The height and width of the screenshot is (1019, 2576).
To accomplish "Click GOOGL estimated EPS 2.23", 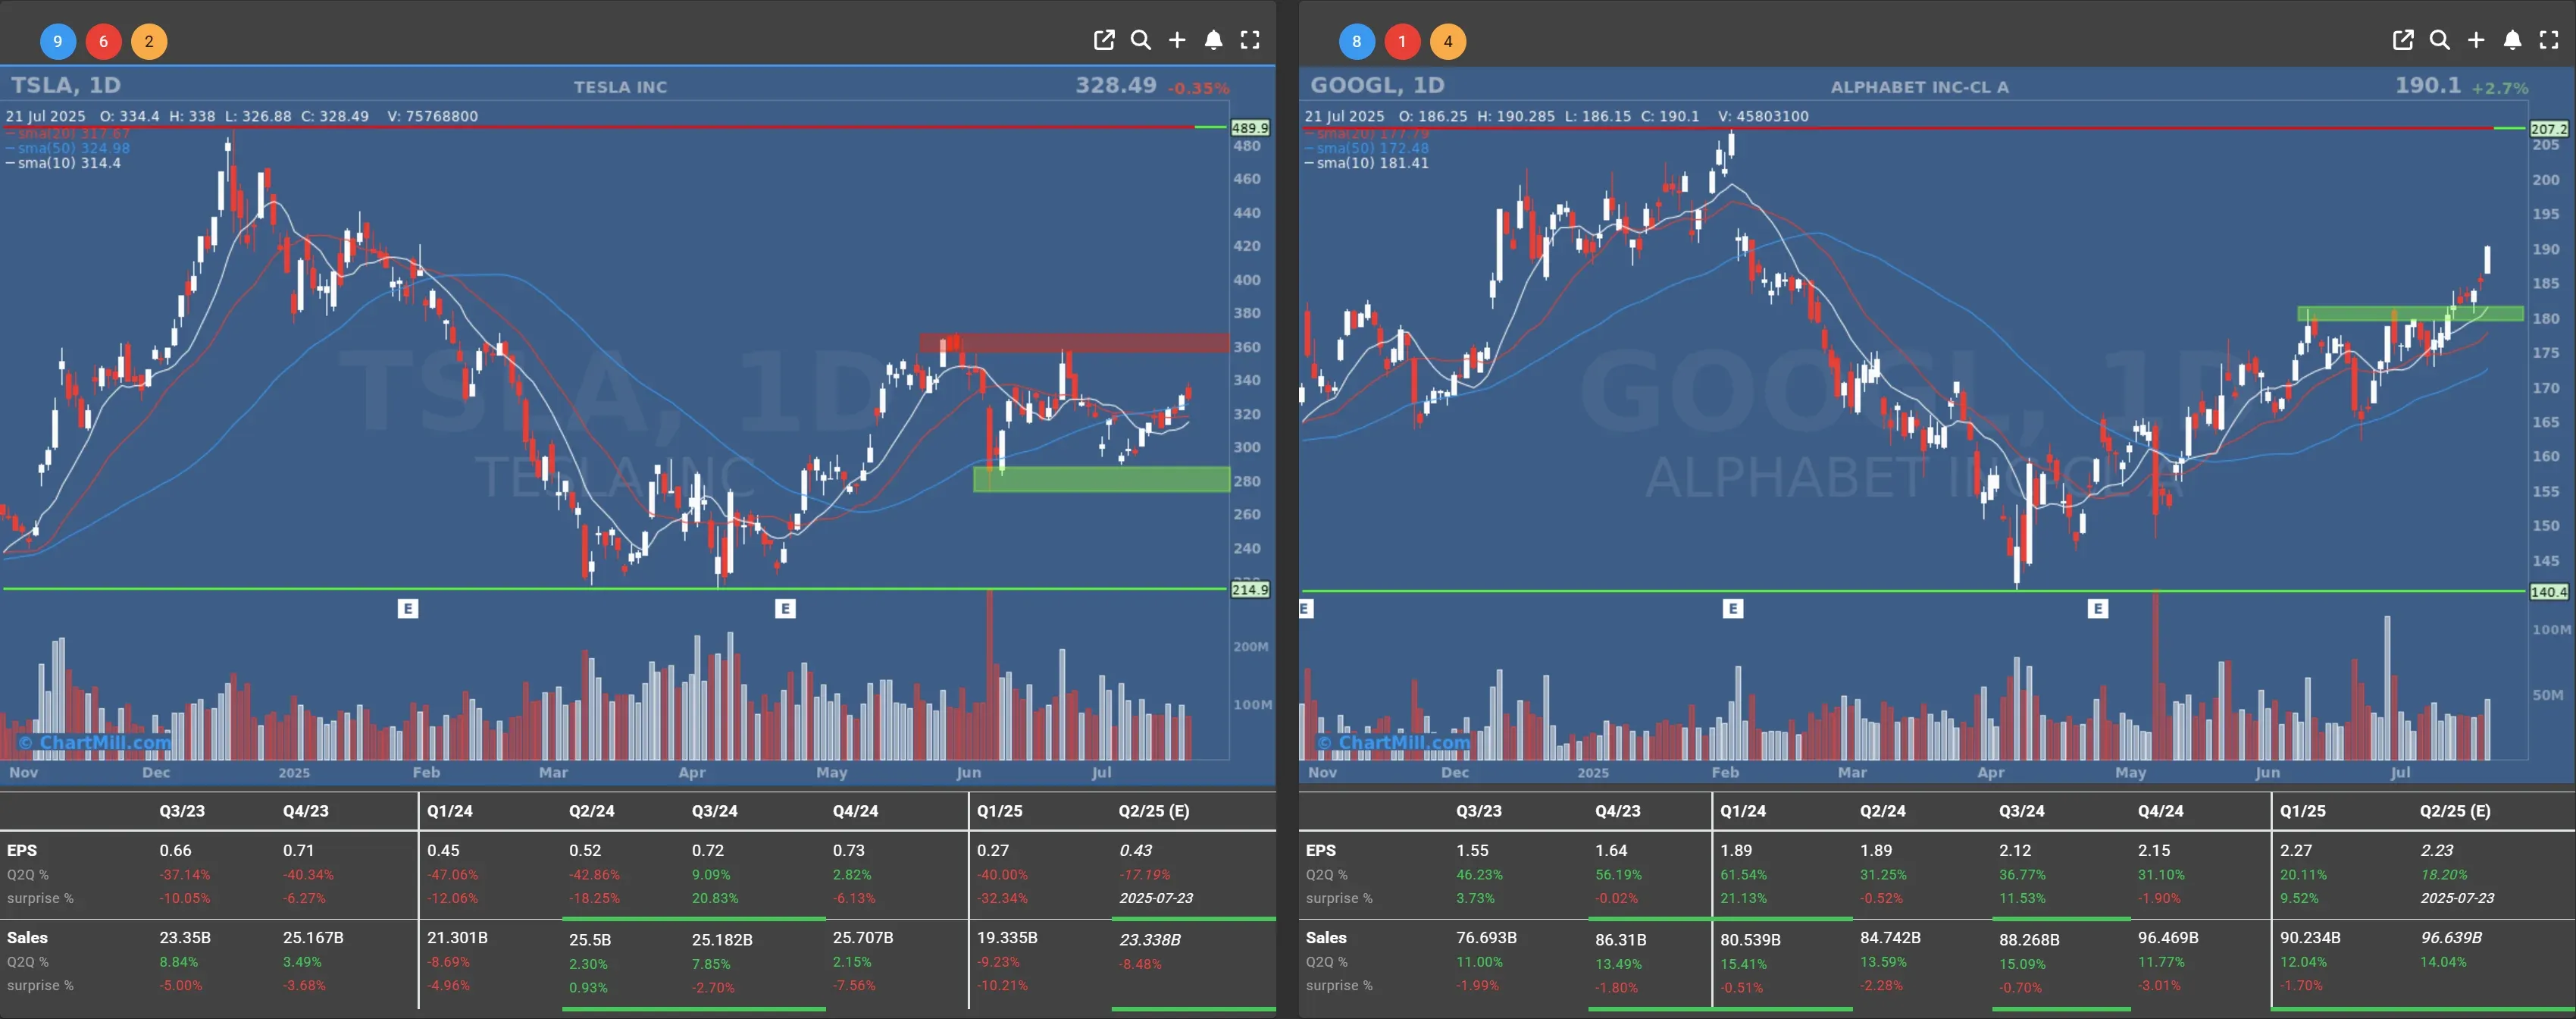I will pos(2437,850).
